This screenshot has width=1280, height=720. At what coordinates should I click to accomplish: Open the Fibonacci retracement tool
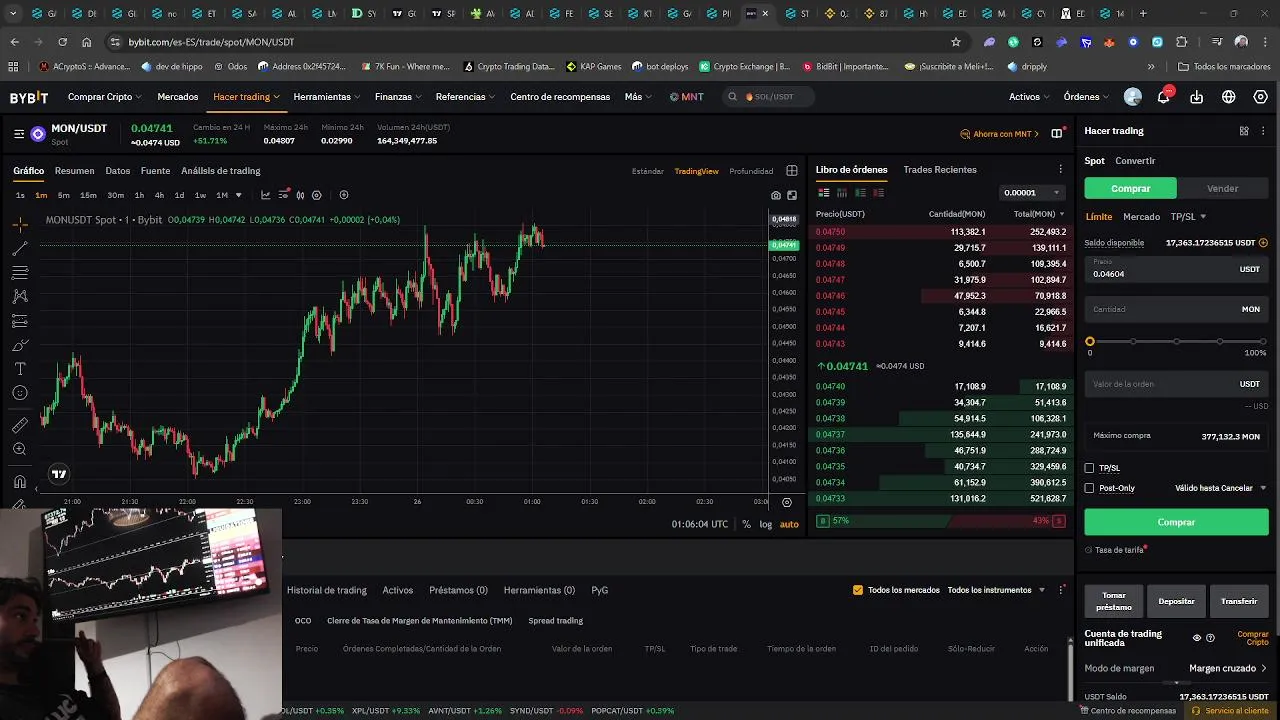(20, 272)
